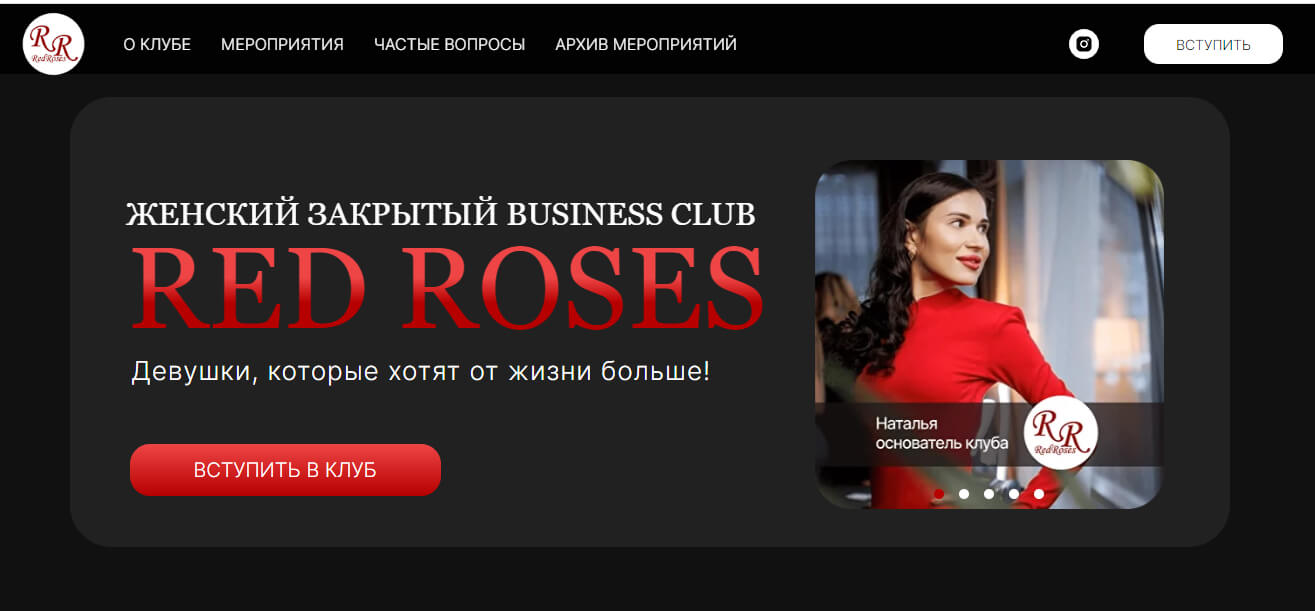Viewport: 1315px width, 611px height.
Task: Click the red ВСТУПИТЬ В КЛУБ button
Action: click(285, 470)
